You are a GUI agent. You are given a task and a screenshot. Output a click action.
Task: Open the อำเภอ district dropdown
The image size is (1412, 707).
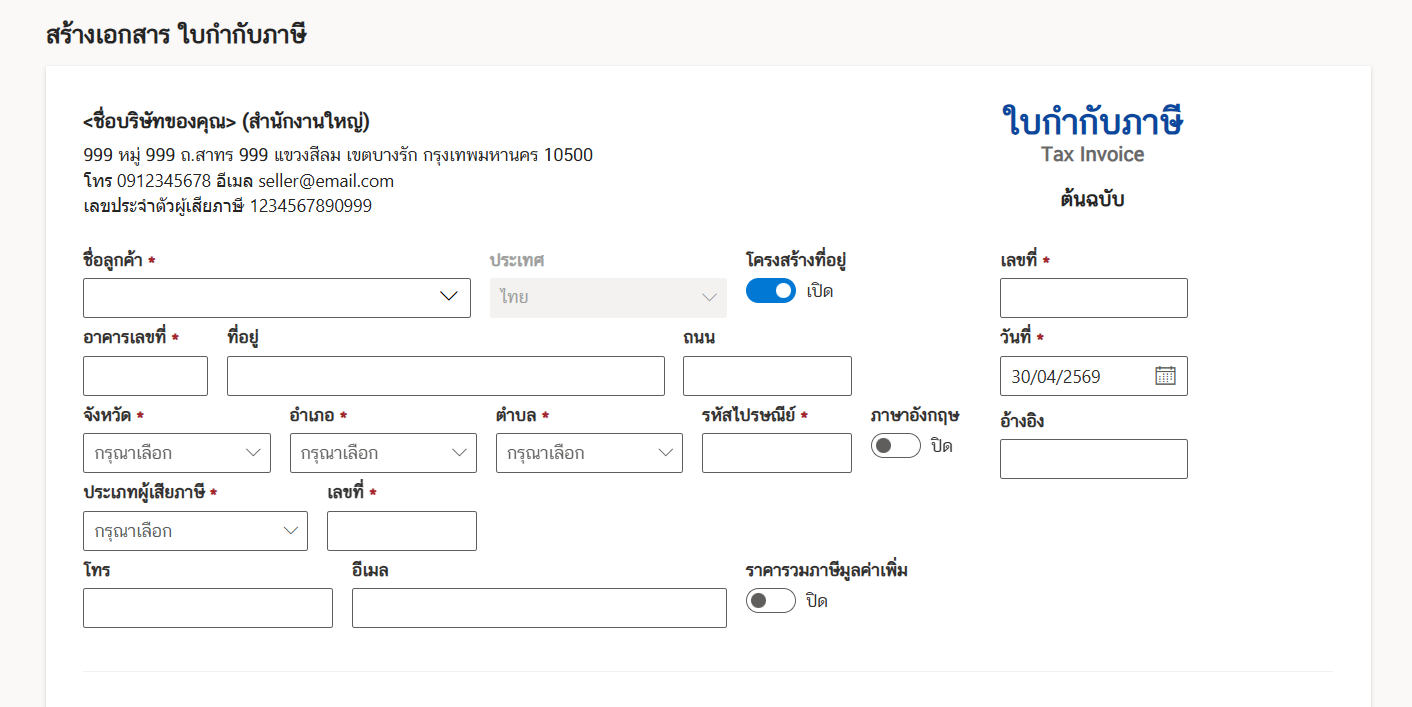[383, 453]
